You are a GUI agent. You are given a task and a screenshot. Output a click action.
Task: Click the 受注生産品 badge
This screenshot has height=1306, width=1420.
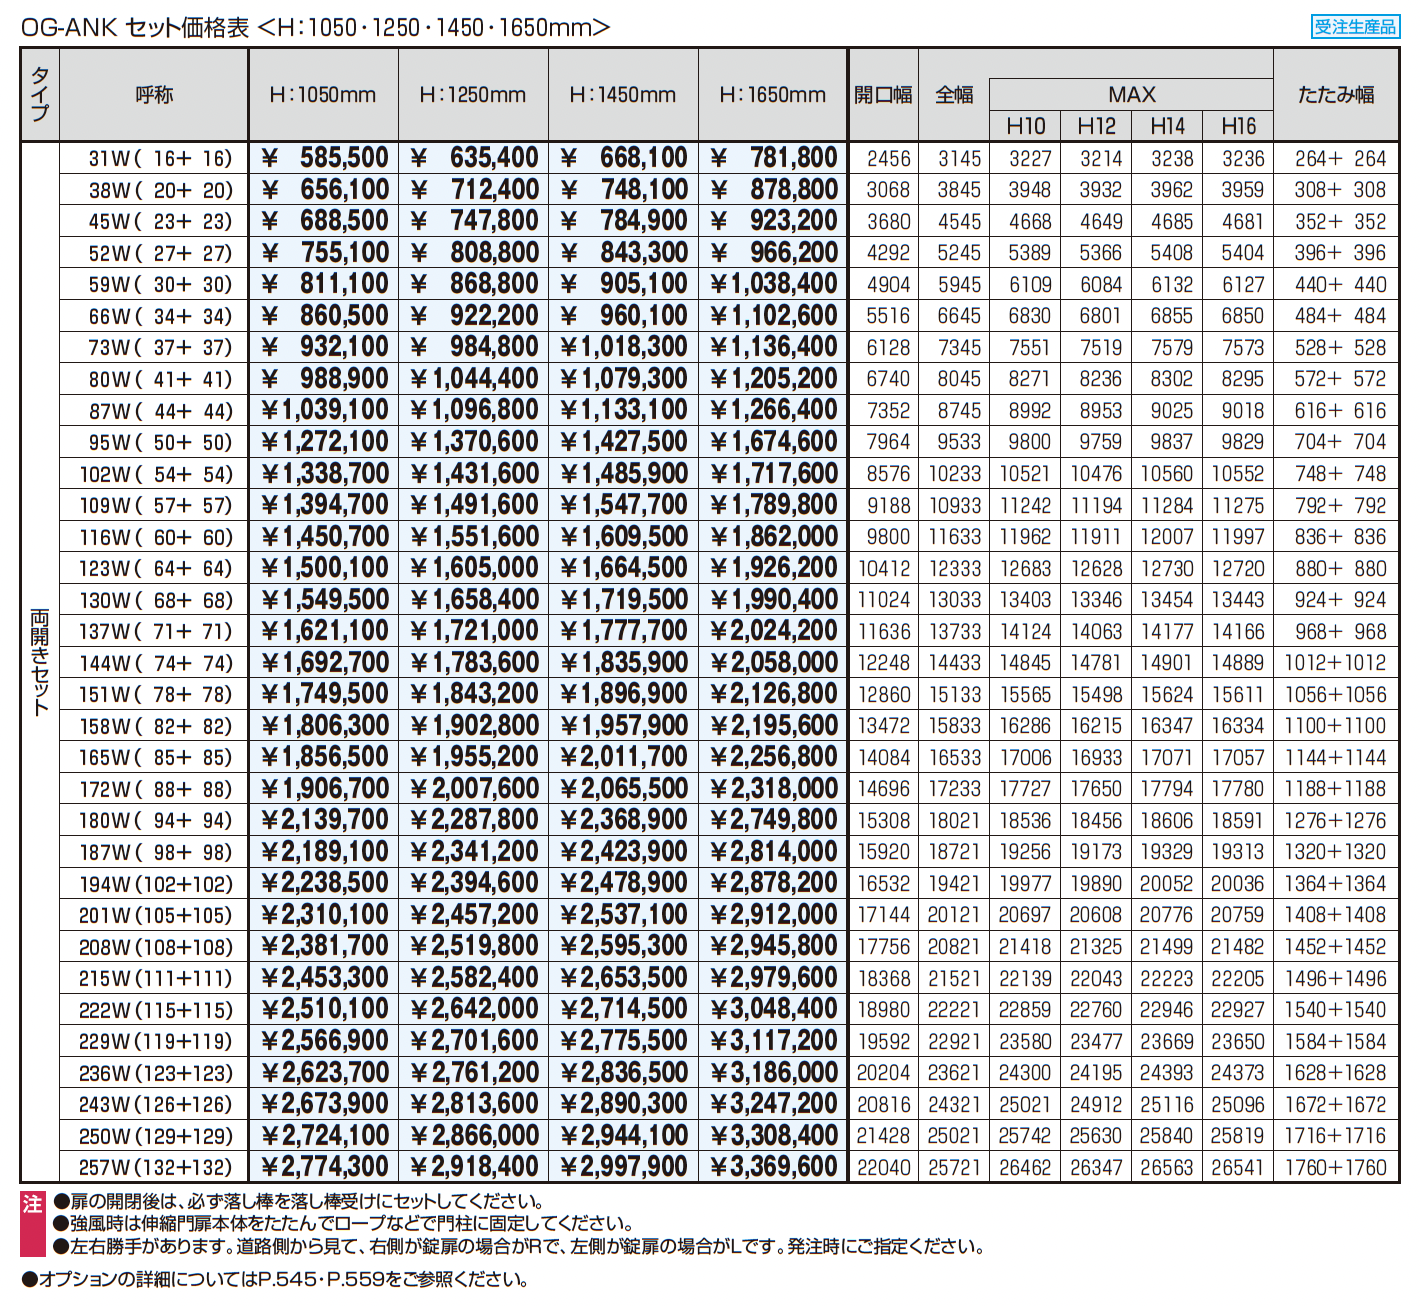point(1354,27)
